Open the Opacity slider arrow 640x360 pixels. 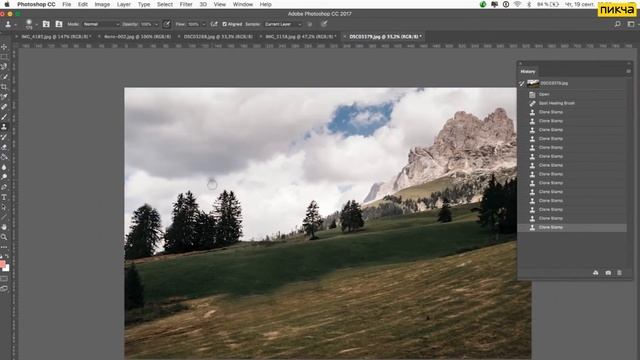pos(156,24)
